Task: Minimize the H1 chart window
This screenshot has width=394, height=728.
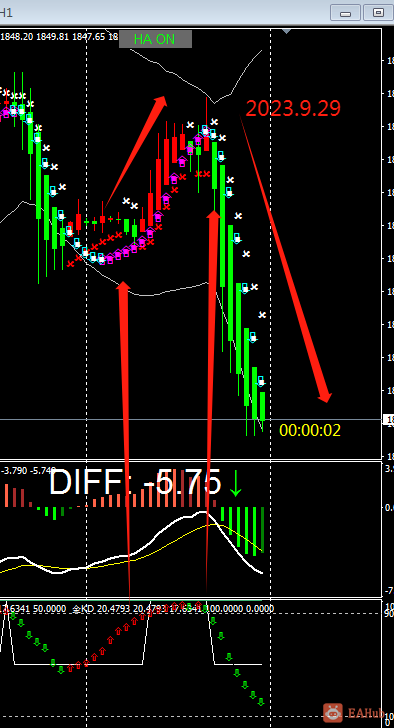Action: (345, 13)
